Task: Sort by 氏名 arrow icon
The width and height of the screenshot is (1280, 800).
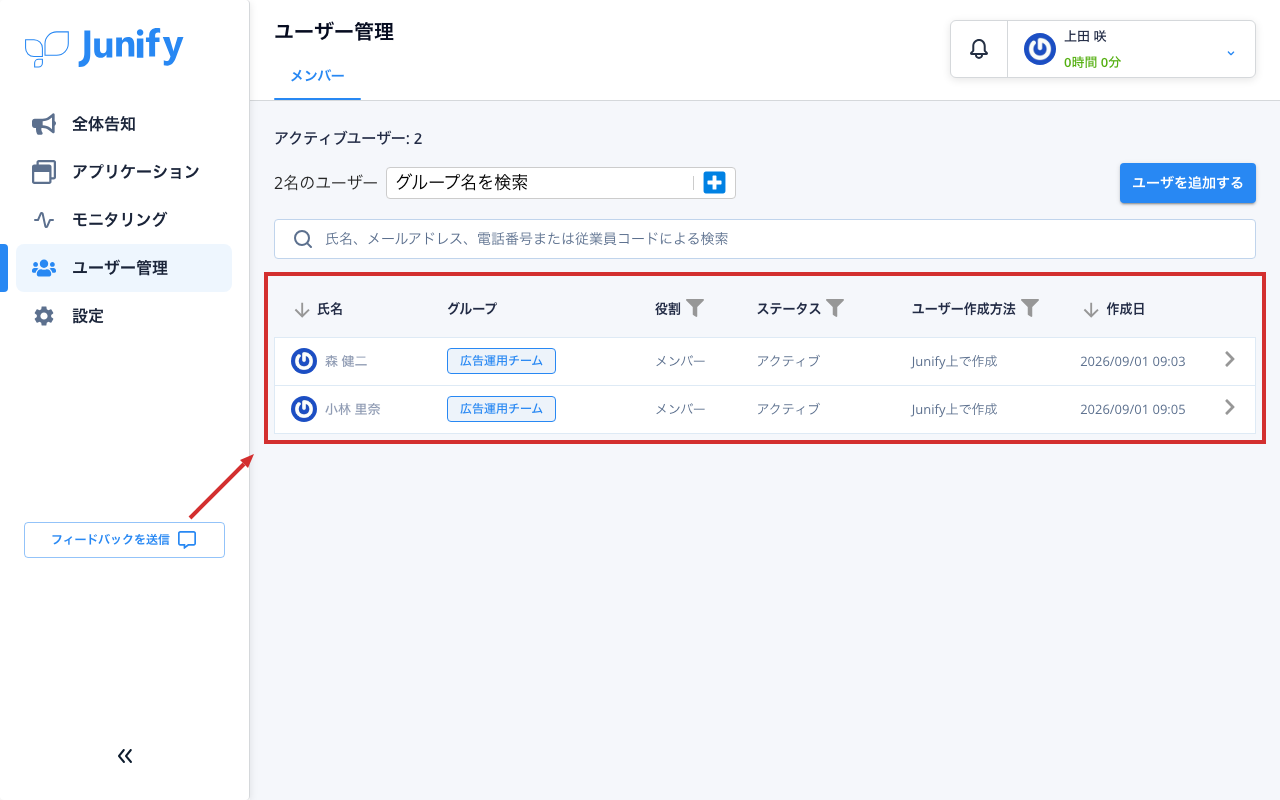Action: (x=302, y=310)
